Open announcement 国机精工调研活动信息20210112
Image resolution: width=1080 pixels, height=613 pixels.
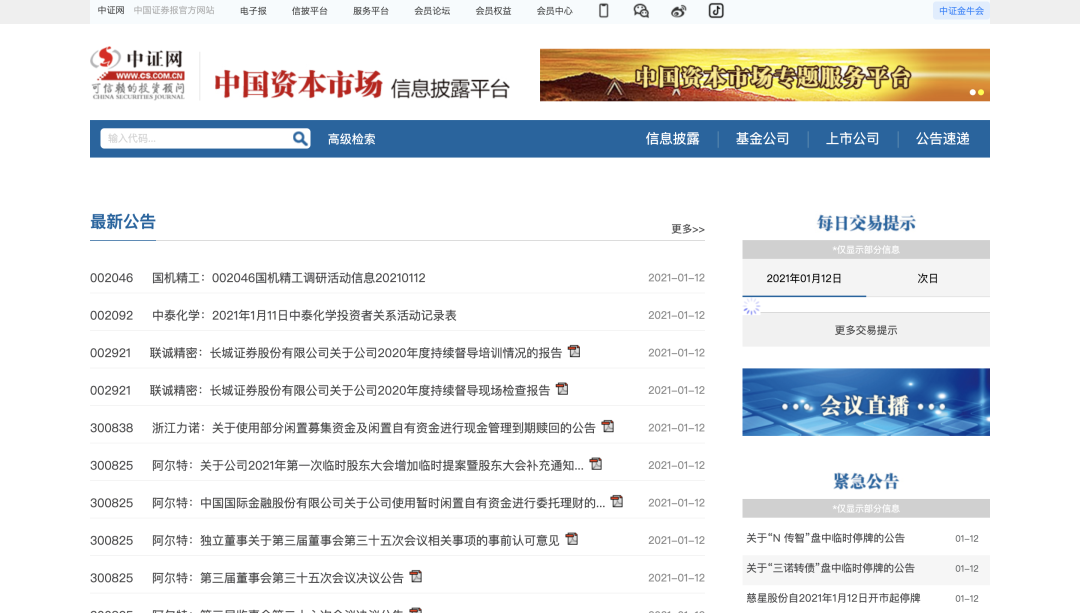pyautogui.click(x=289, y=278)
